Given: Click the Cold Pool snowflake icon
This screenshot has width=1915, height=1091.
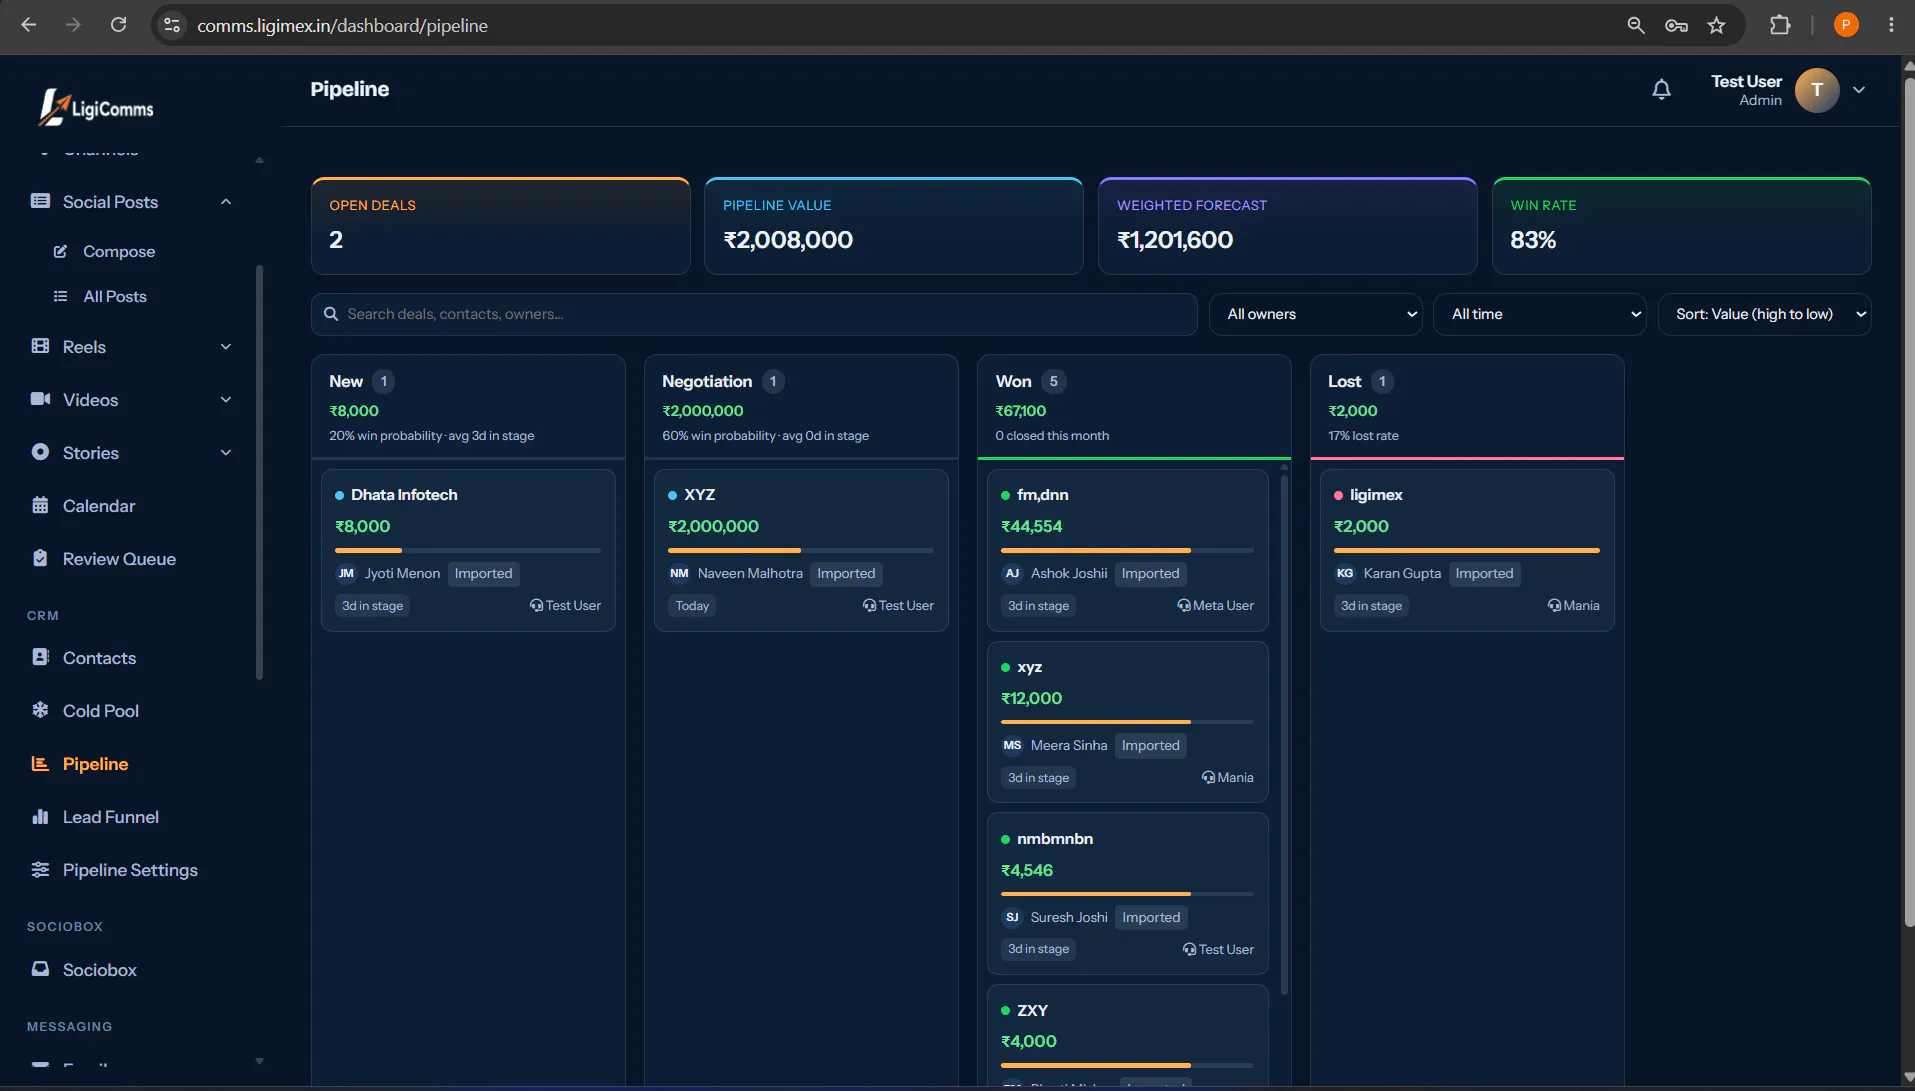Looking at the screenshot, I should point(40,710).
